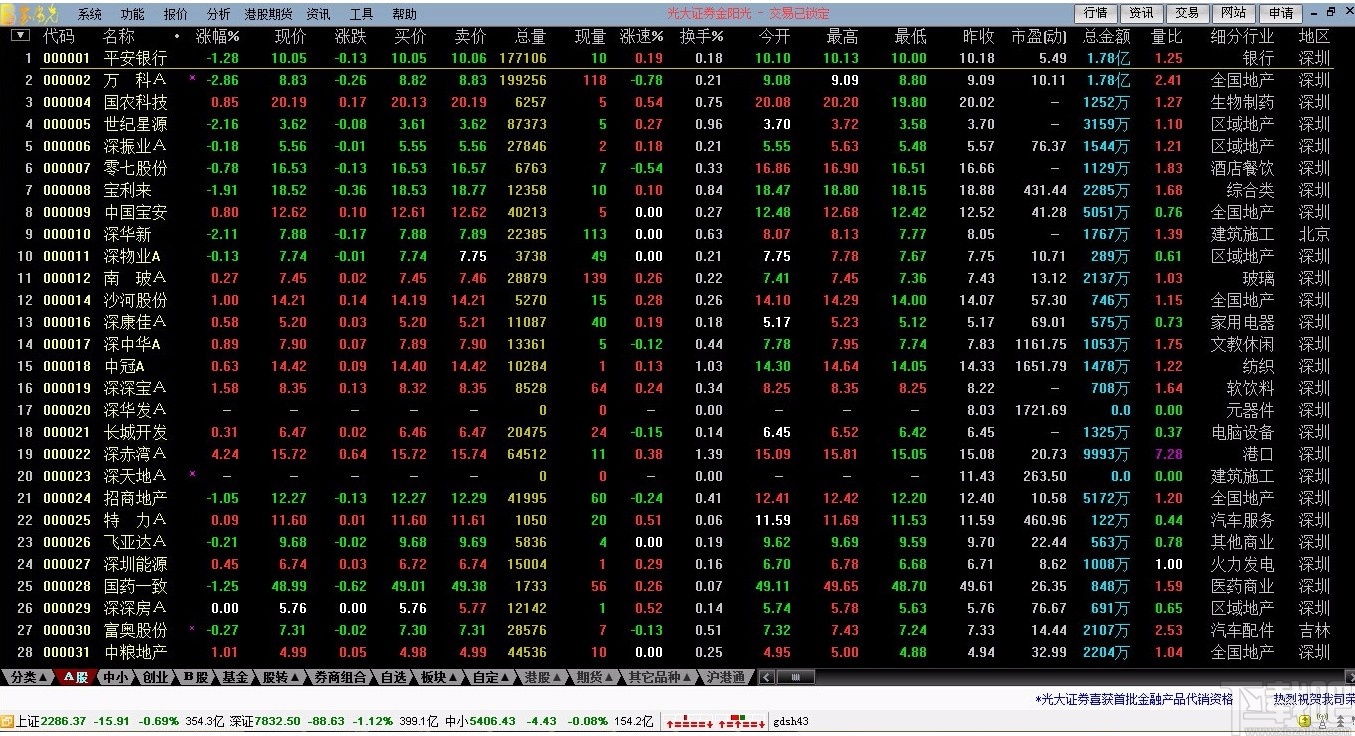Switch to the 自选 tab
Image resolution: width=1355 pixels, height=736 pixels.
tap(395, 677)
